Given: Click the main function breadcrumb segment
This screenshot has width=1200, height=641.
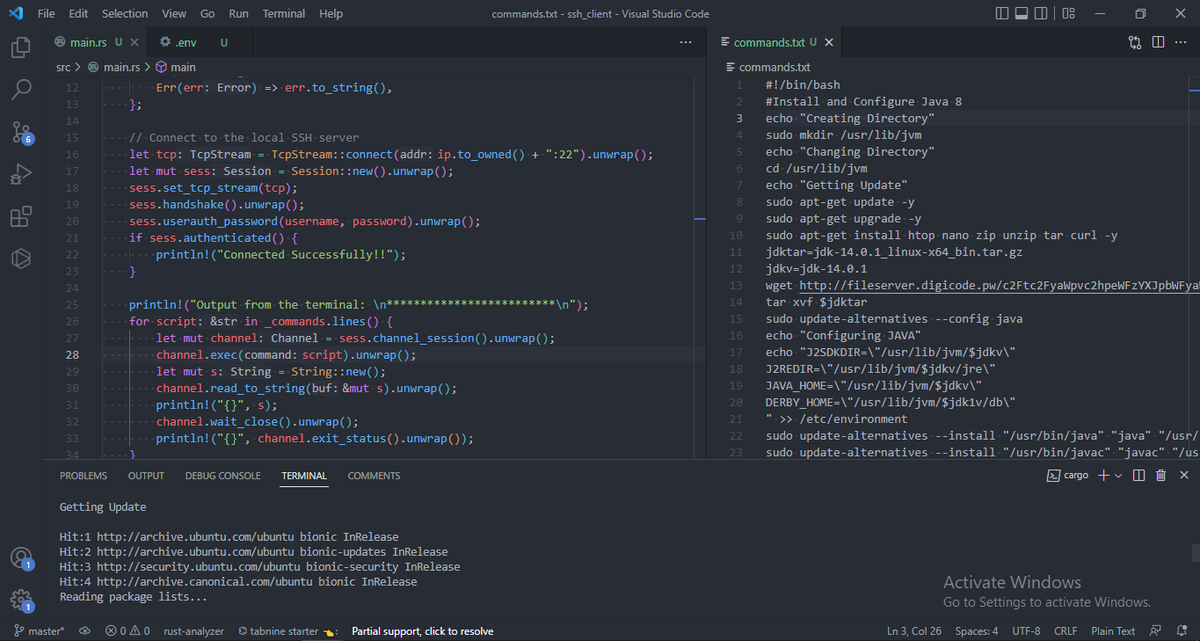Looking at the screenshot, I should click(175, 67).
